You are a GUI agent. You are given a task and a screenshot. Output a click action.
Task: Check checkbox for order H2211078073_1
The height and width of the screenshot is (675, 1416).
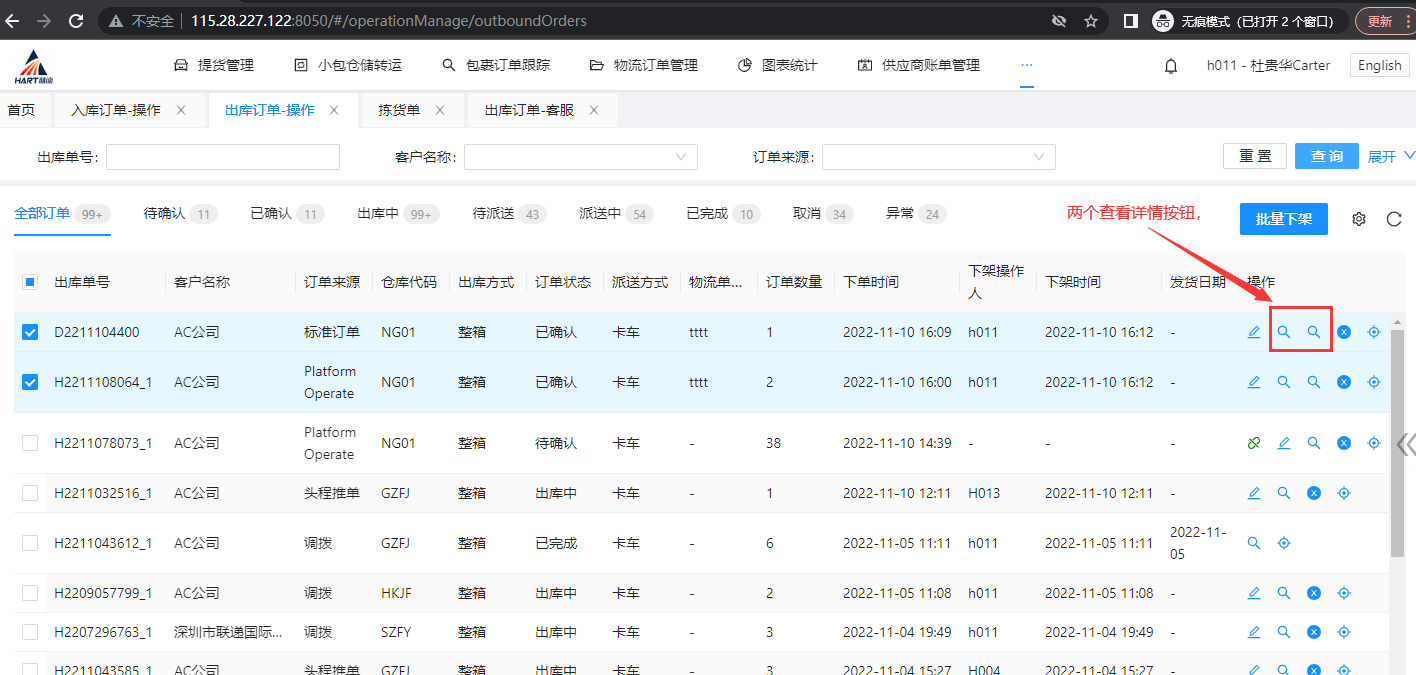[30, 443]
